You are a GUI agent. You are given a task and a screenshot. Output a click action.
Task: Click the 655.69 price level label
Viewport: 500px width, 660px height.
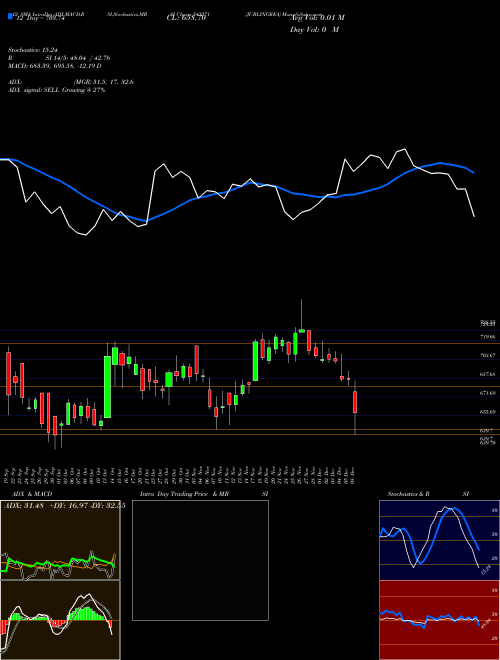tap(488, 412)
